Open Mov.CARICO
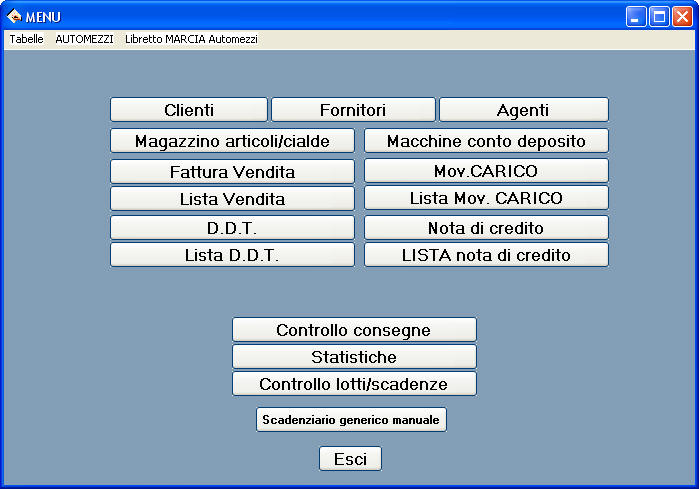The image size is (699, 489). [486, 171]
